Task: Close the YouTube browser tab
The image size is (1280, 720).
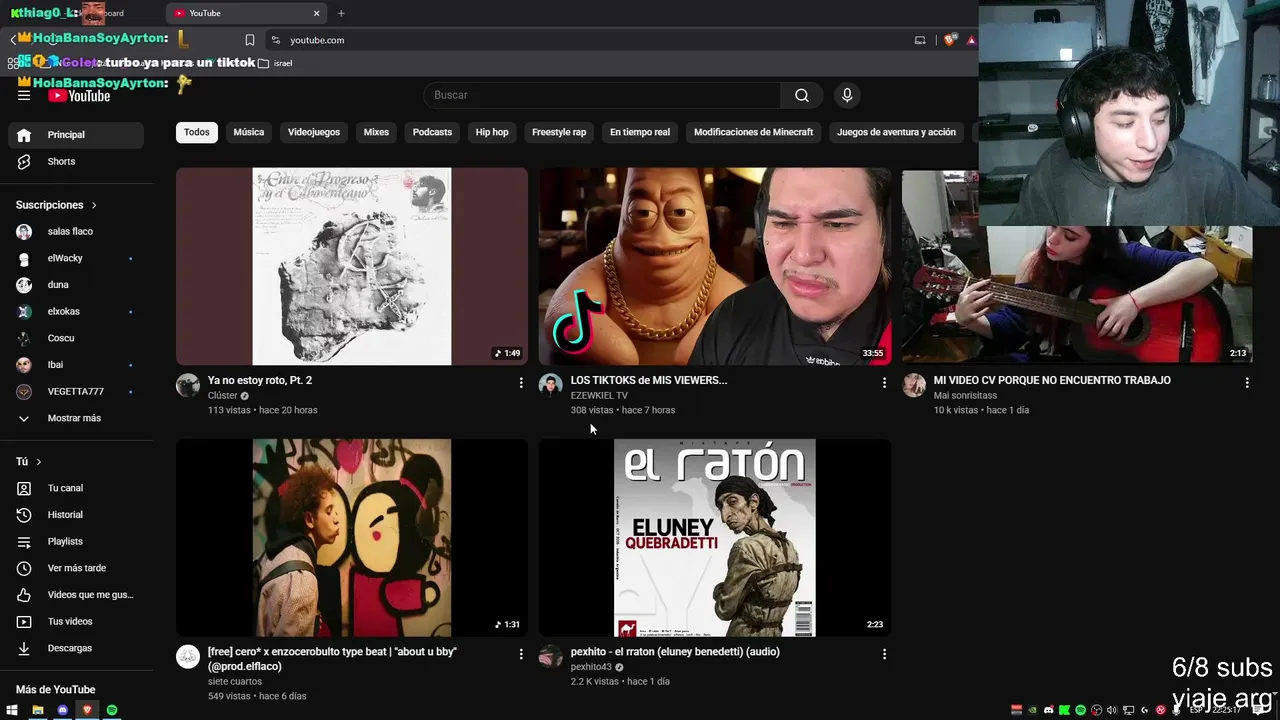Action: coord(317,13)
